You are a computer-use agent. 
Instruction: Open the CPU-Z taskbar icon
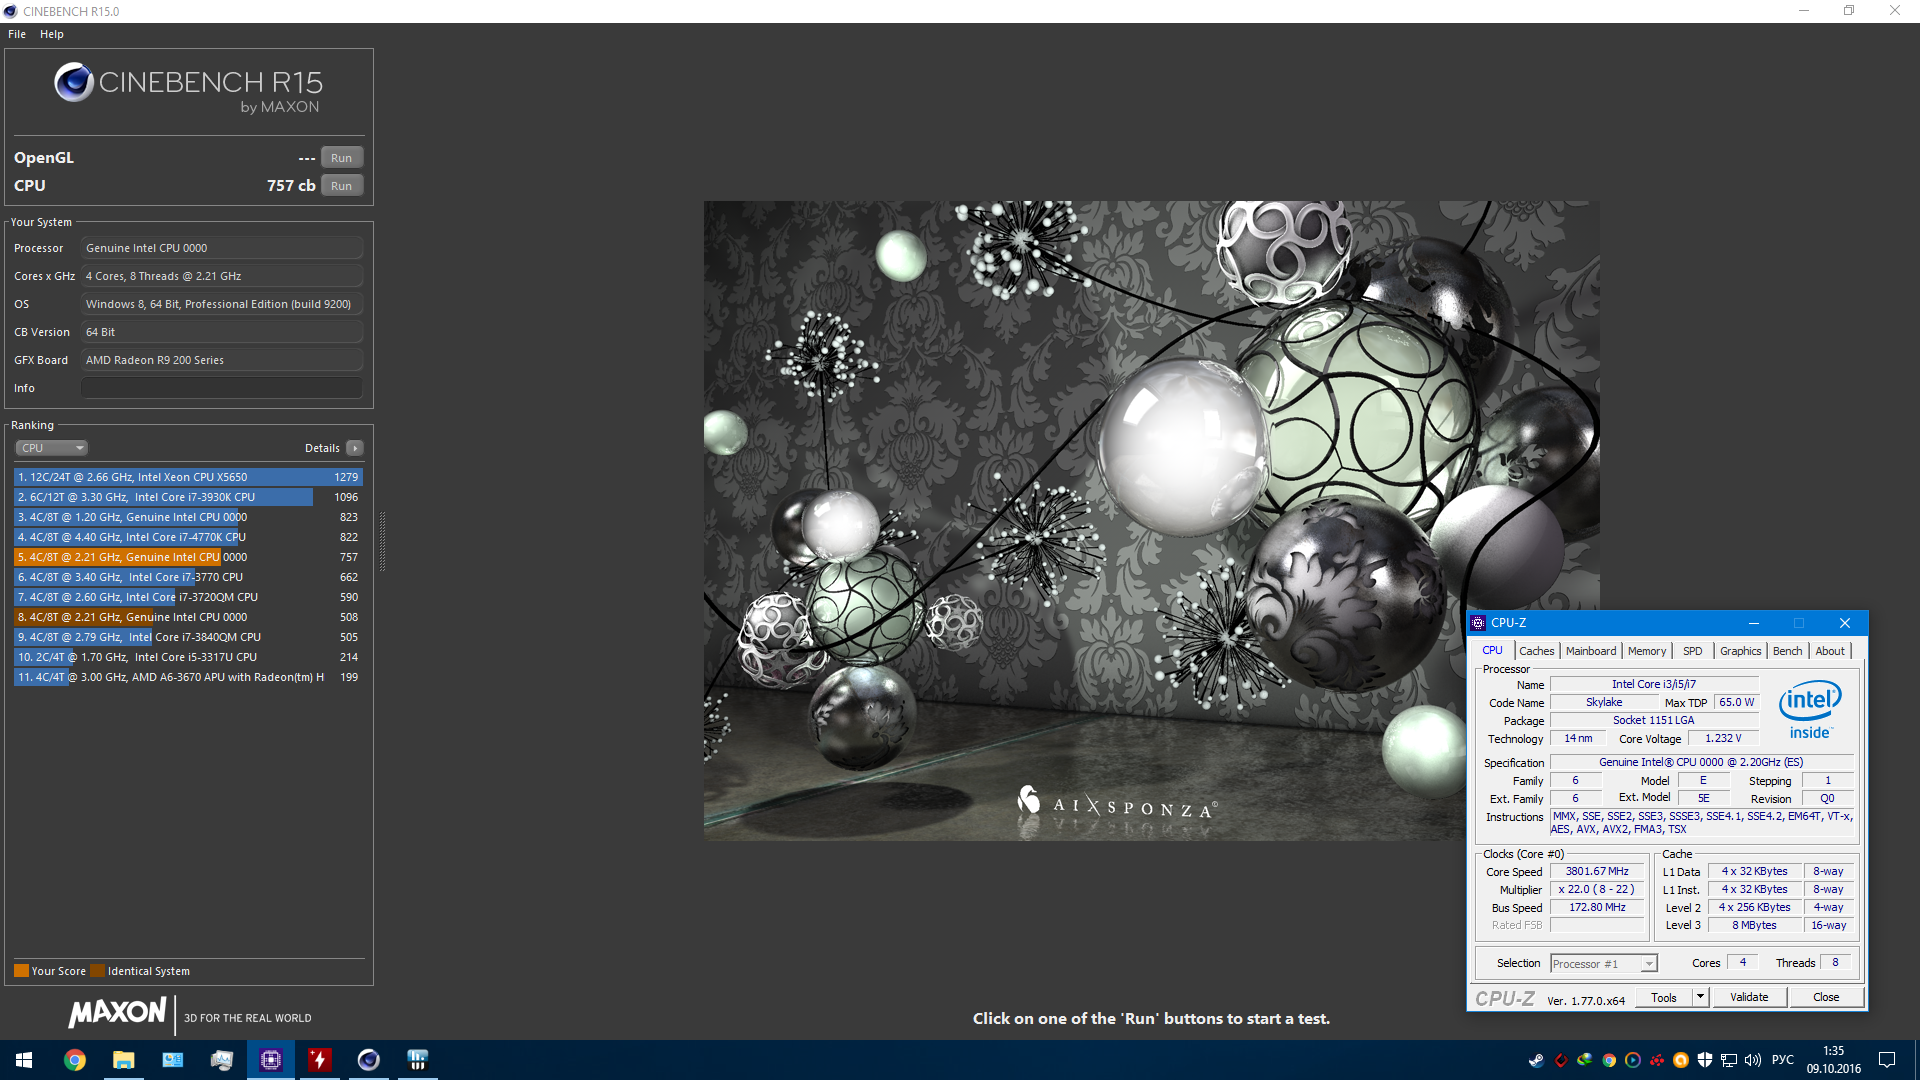tap(271, 1060)
